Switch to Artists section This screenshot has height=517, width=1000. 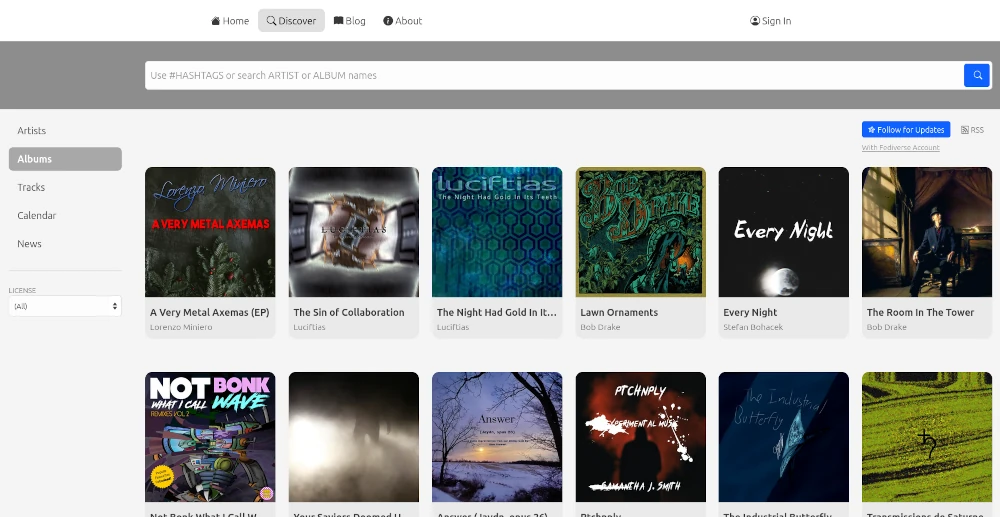pyautogui.click(x=32, y=131)
